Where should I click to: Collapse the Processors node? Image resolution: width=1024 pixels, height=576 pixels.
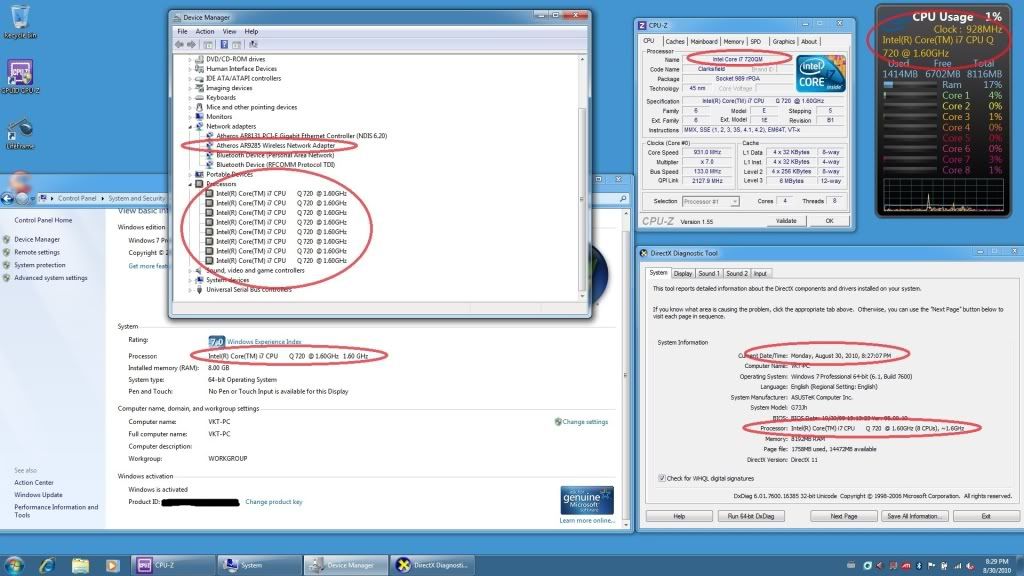click(x=189, y=184)
